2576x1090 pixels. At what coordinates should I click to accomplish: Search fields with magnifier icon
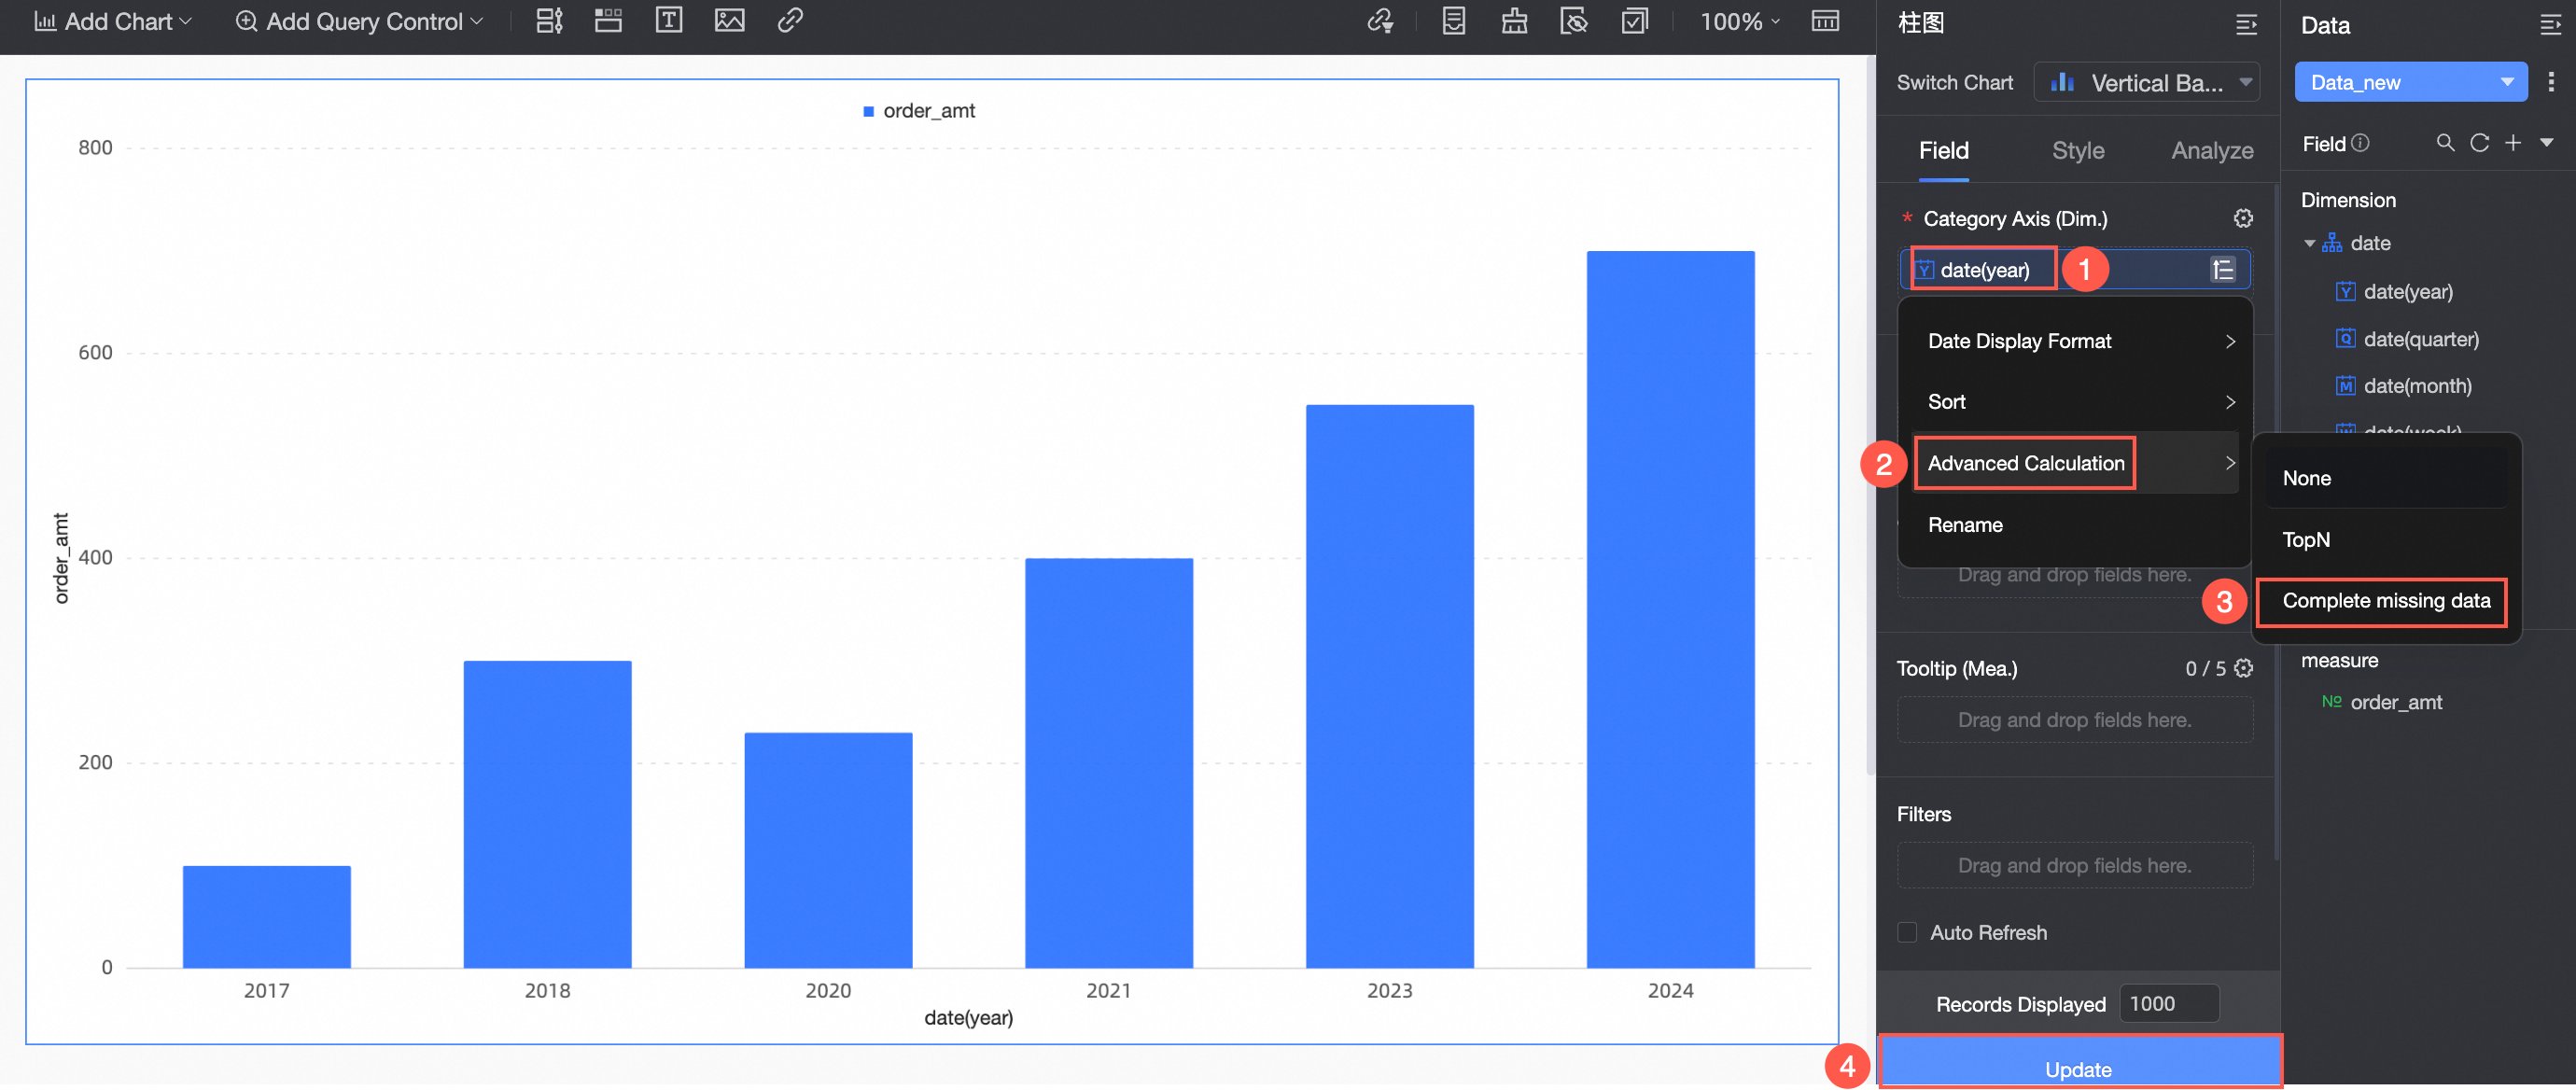click(x=2445, y=143)
